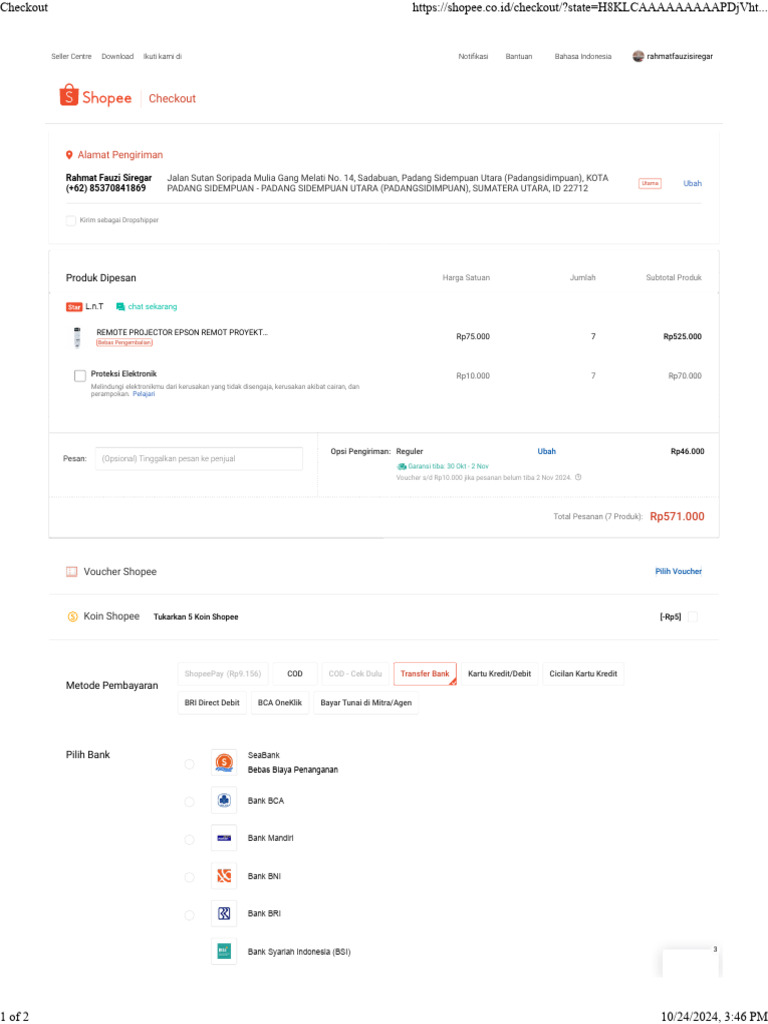The width and height of the screenshot is (768, 1024).
Task: Enable the Proteksi Elektronik checkbox
Action: 80,376
